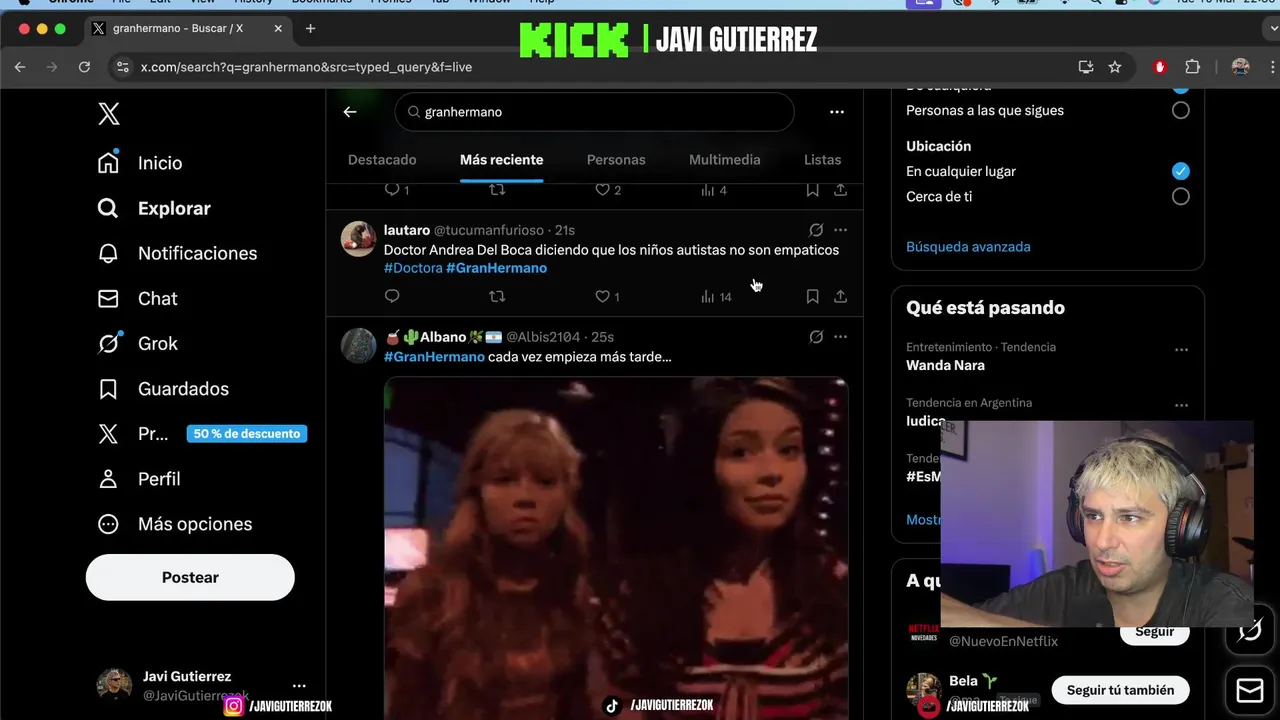Click the X logo in sidebar
Image resolution: width=1280 pixels, height=720 pixels.
pyautogui.click(x=109, y=113)
